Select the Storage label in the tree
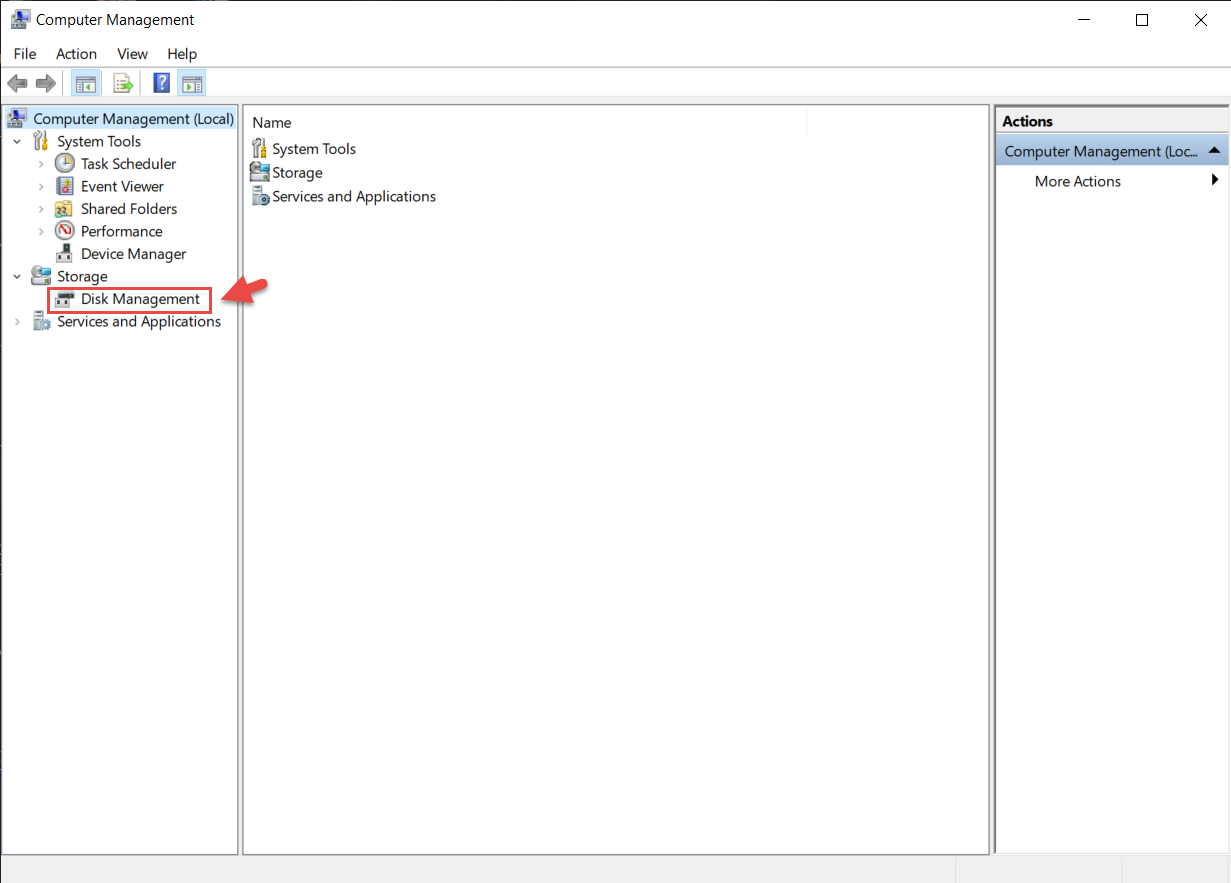This screenshot has width=1231, height=883. 82,276
